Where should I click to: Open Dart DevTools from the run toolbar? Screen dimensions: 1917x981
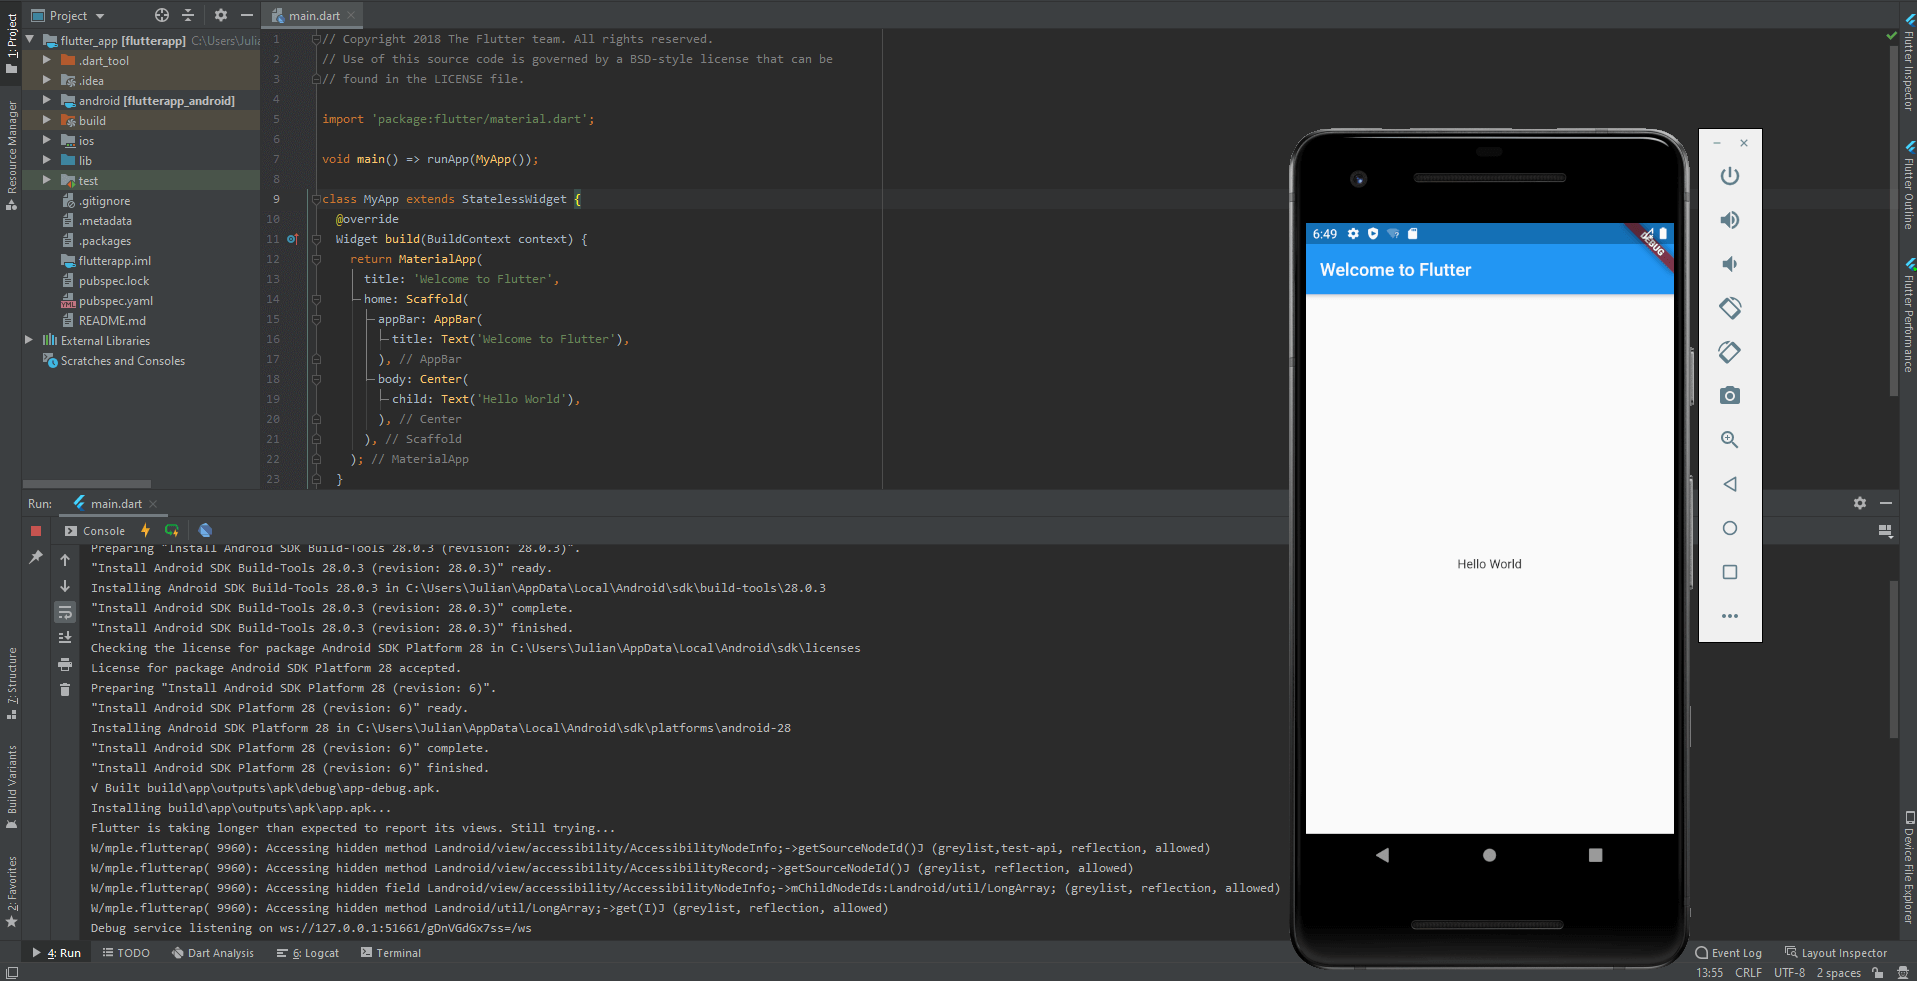205,530
